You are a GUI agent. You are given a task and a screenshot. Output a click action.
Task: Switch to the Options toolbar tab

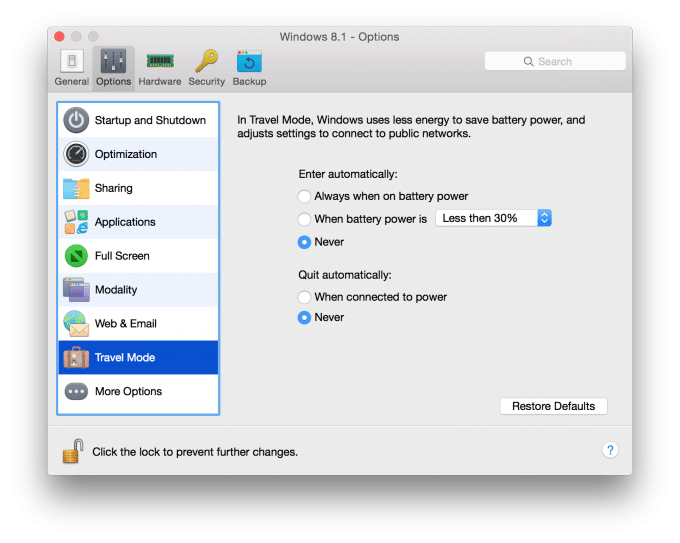[x=113, y=67]
